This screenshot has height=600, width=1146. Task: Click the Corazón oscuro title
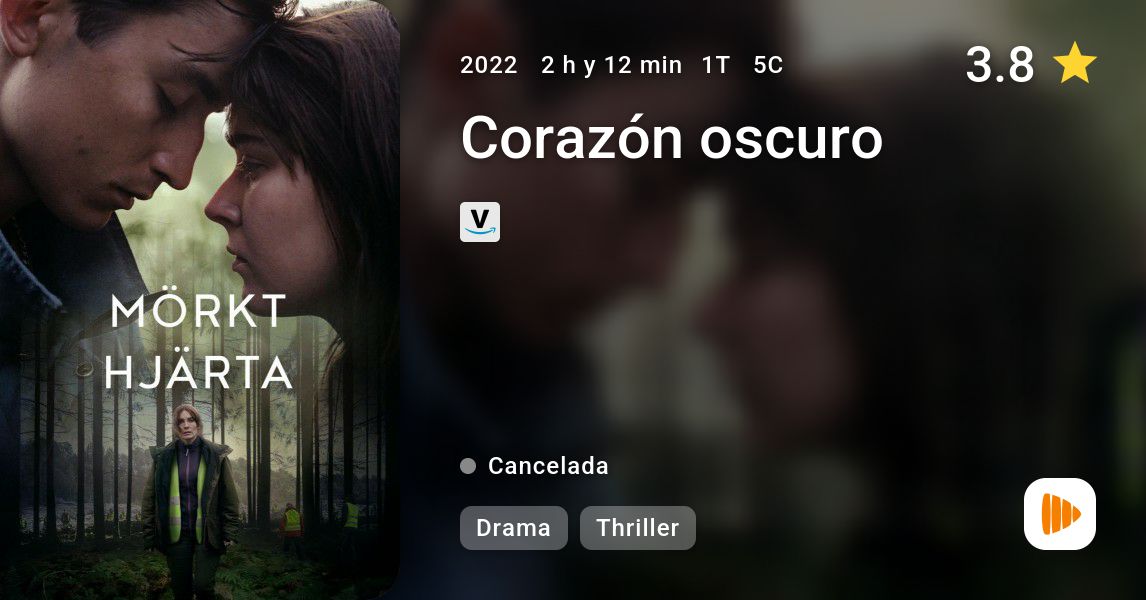tap(672, 137)
